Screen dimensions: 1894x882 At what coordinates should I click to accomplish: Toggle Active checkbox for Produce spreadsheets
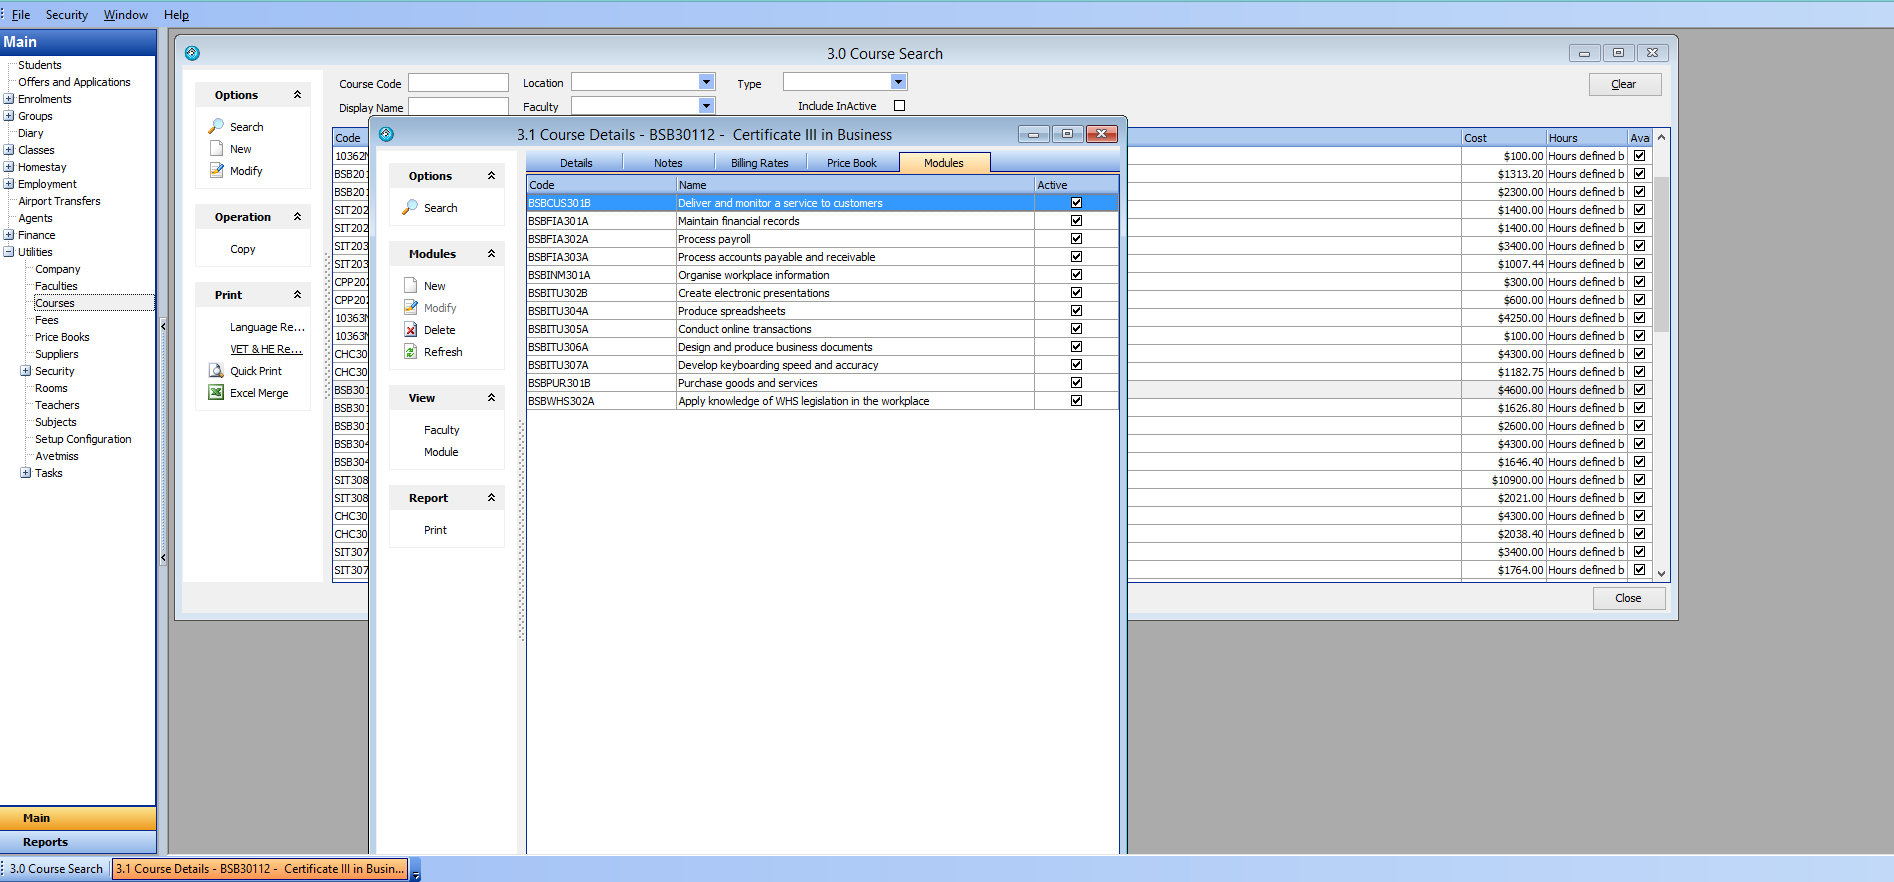coord(1076,311)
